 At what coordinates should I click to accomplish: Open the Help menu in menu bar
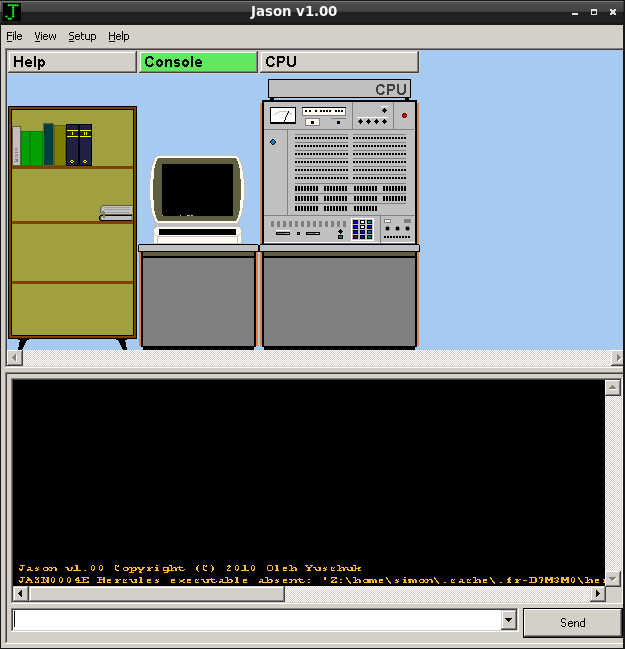pos(119,36)
